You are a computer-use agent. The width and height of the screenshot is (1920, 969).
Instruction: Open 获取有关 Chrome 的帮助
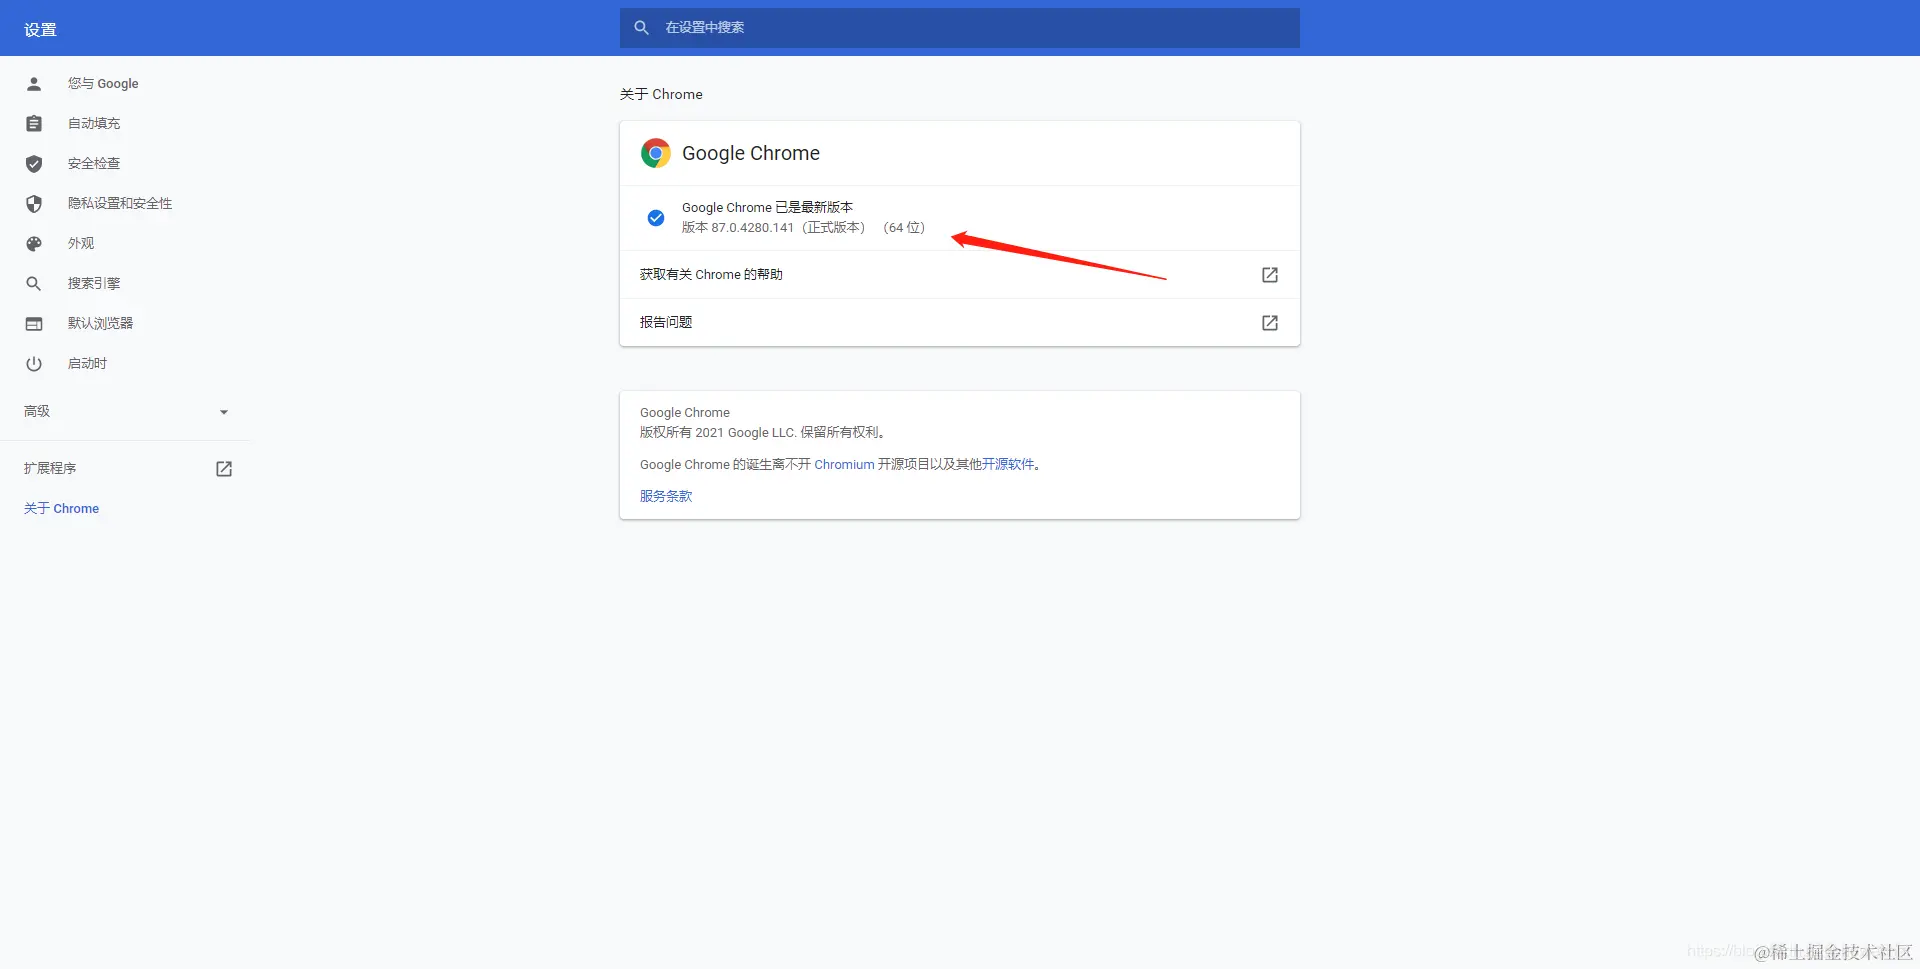tap(710, 274)
